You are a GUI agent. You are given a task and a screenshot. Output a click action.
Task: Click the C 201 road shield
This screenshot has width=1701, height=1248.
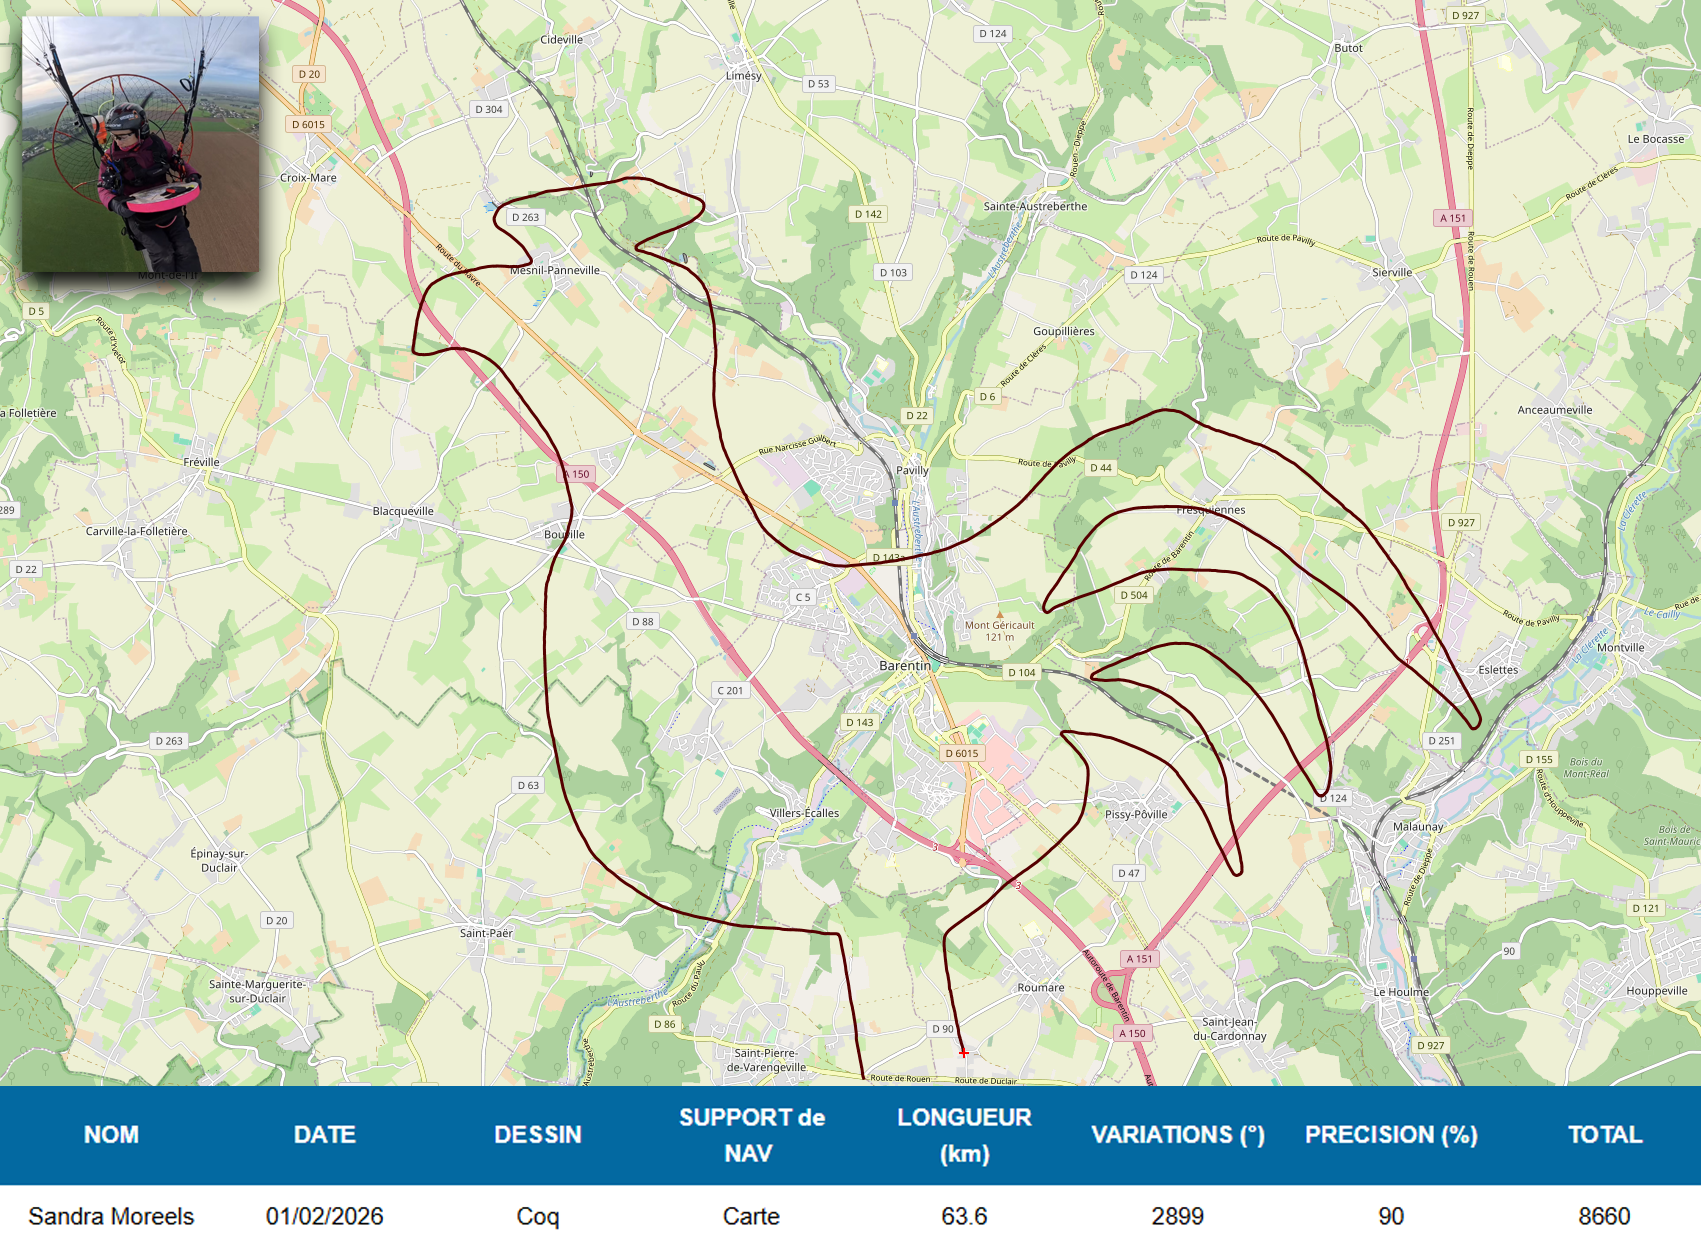coord(731,690)
